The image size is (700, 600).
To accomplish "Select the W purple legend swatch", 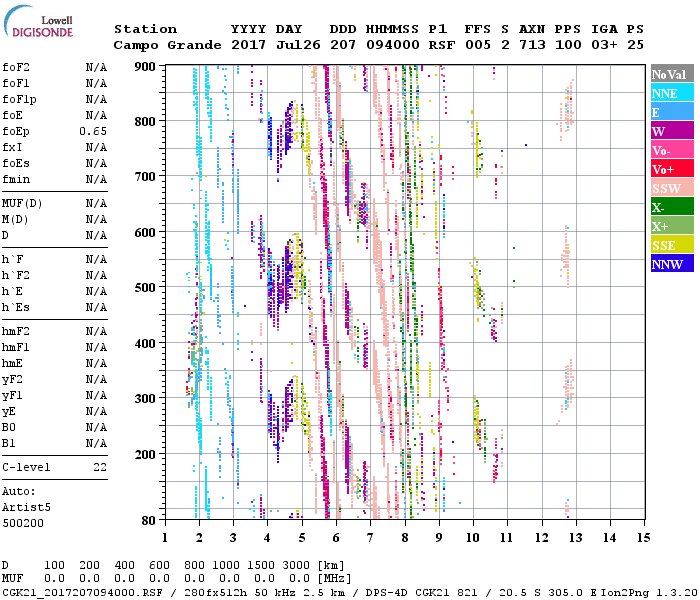I will [671, 132].
